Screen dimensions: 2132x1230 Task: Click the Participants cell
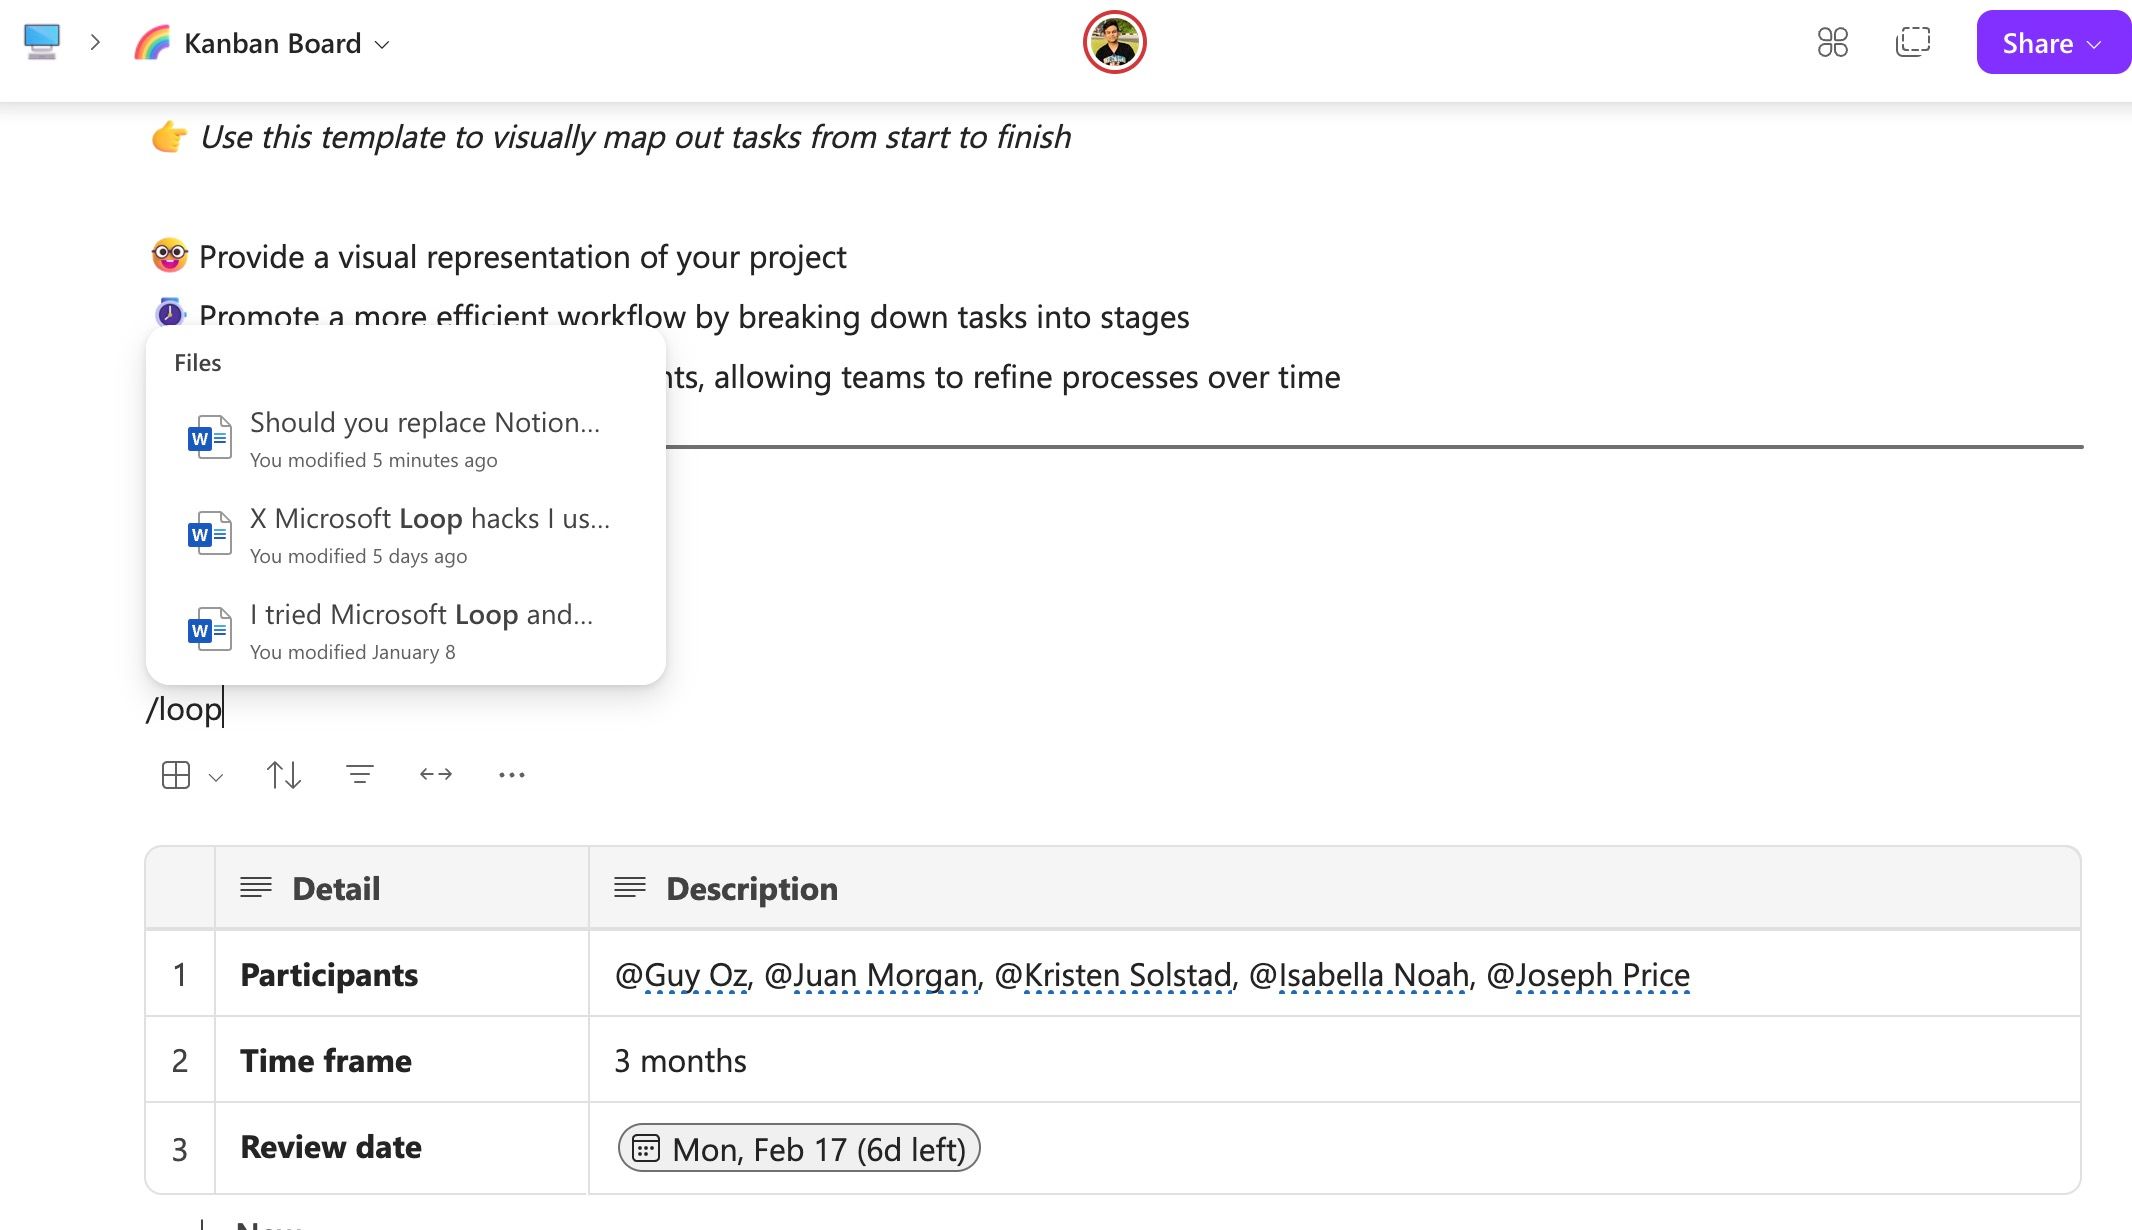(x=402, y=974)
